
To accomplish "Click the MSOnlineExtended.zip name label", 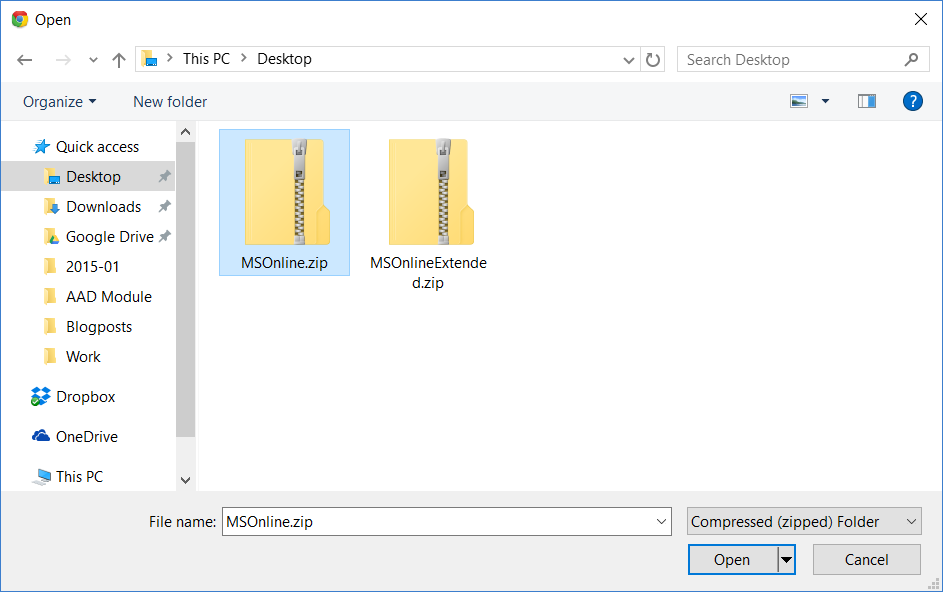I will coord(428,273).
